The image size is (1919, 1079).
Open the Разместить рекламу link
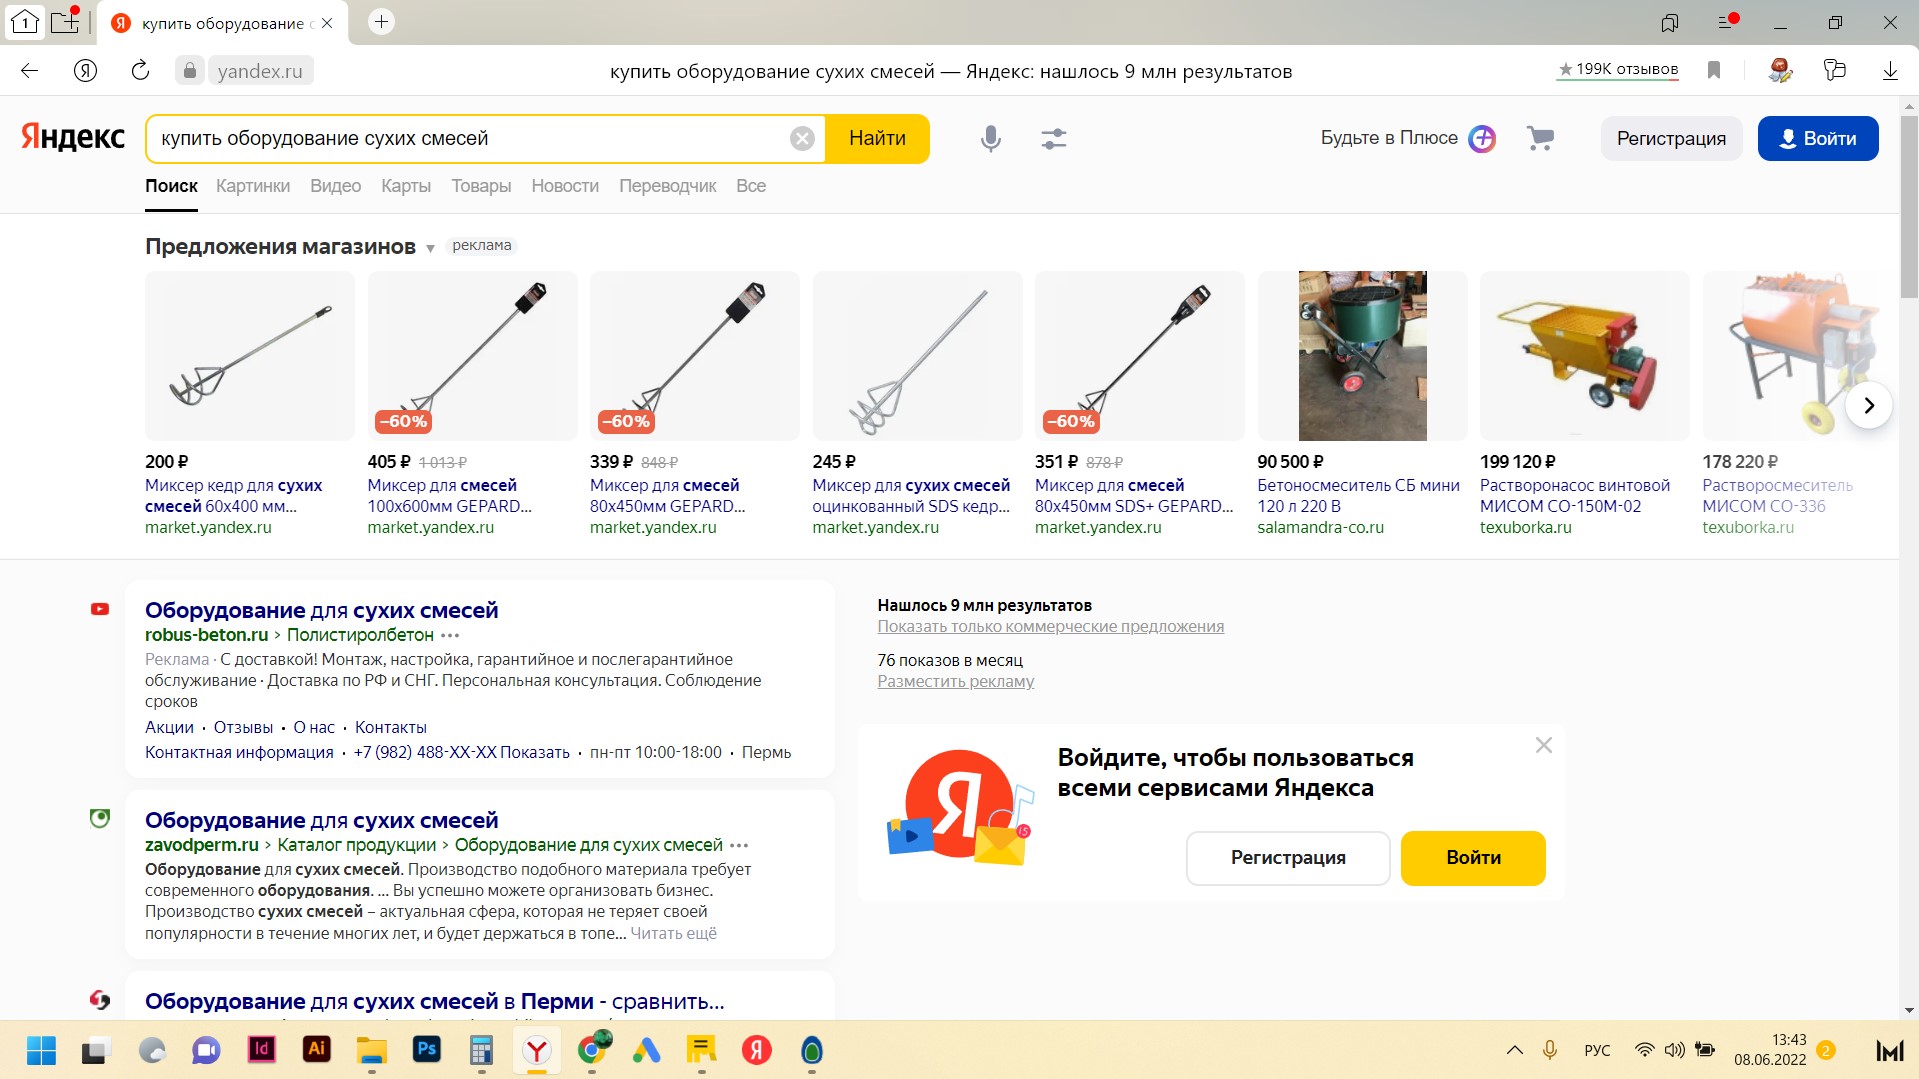point(955,681)
